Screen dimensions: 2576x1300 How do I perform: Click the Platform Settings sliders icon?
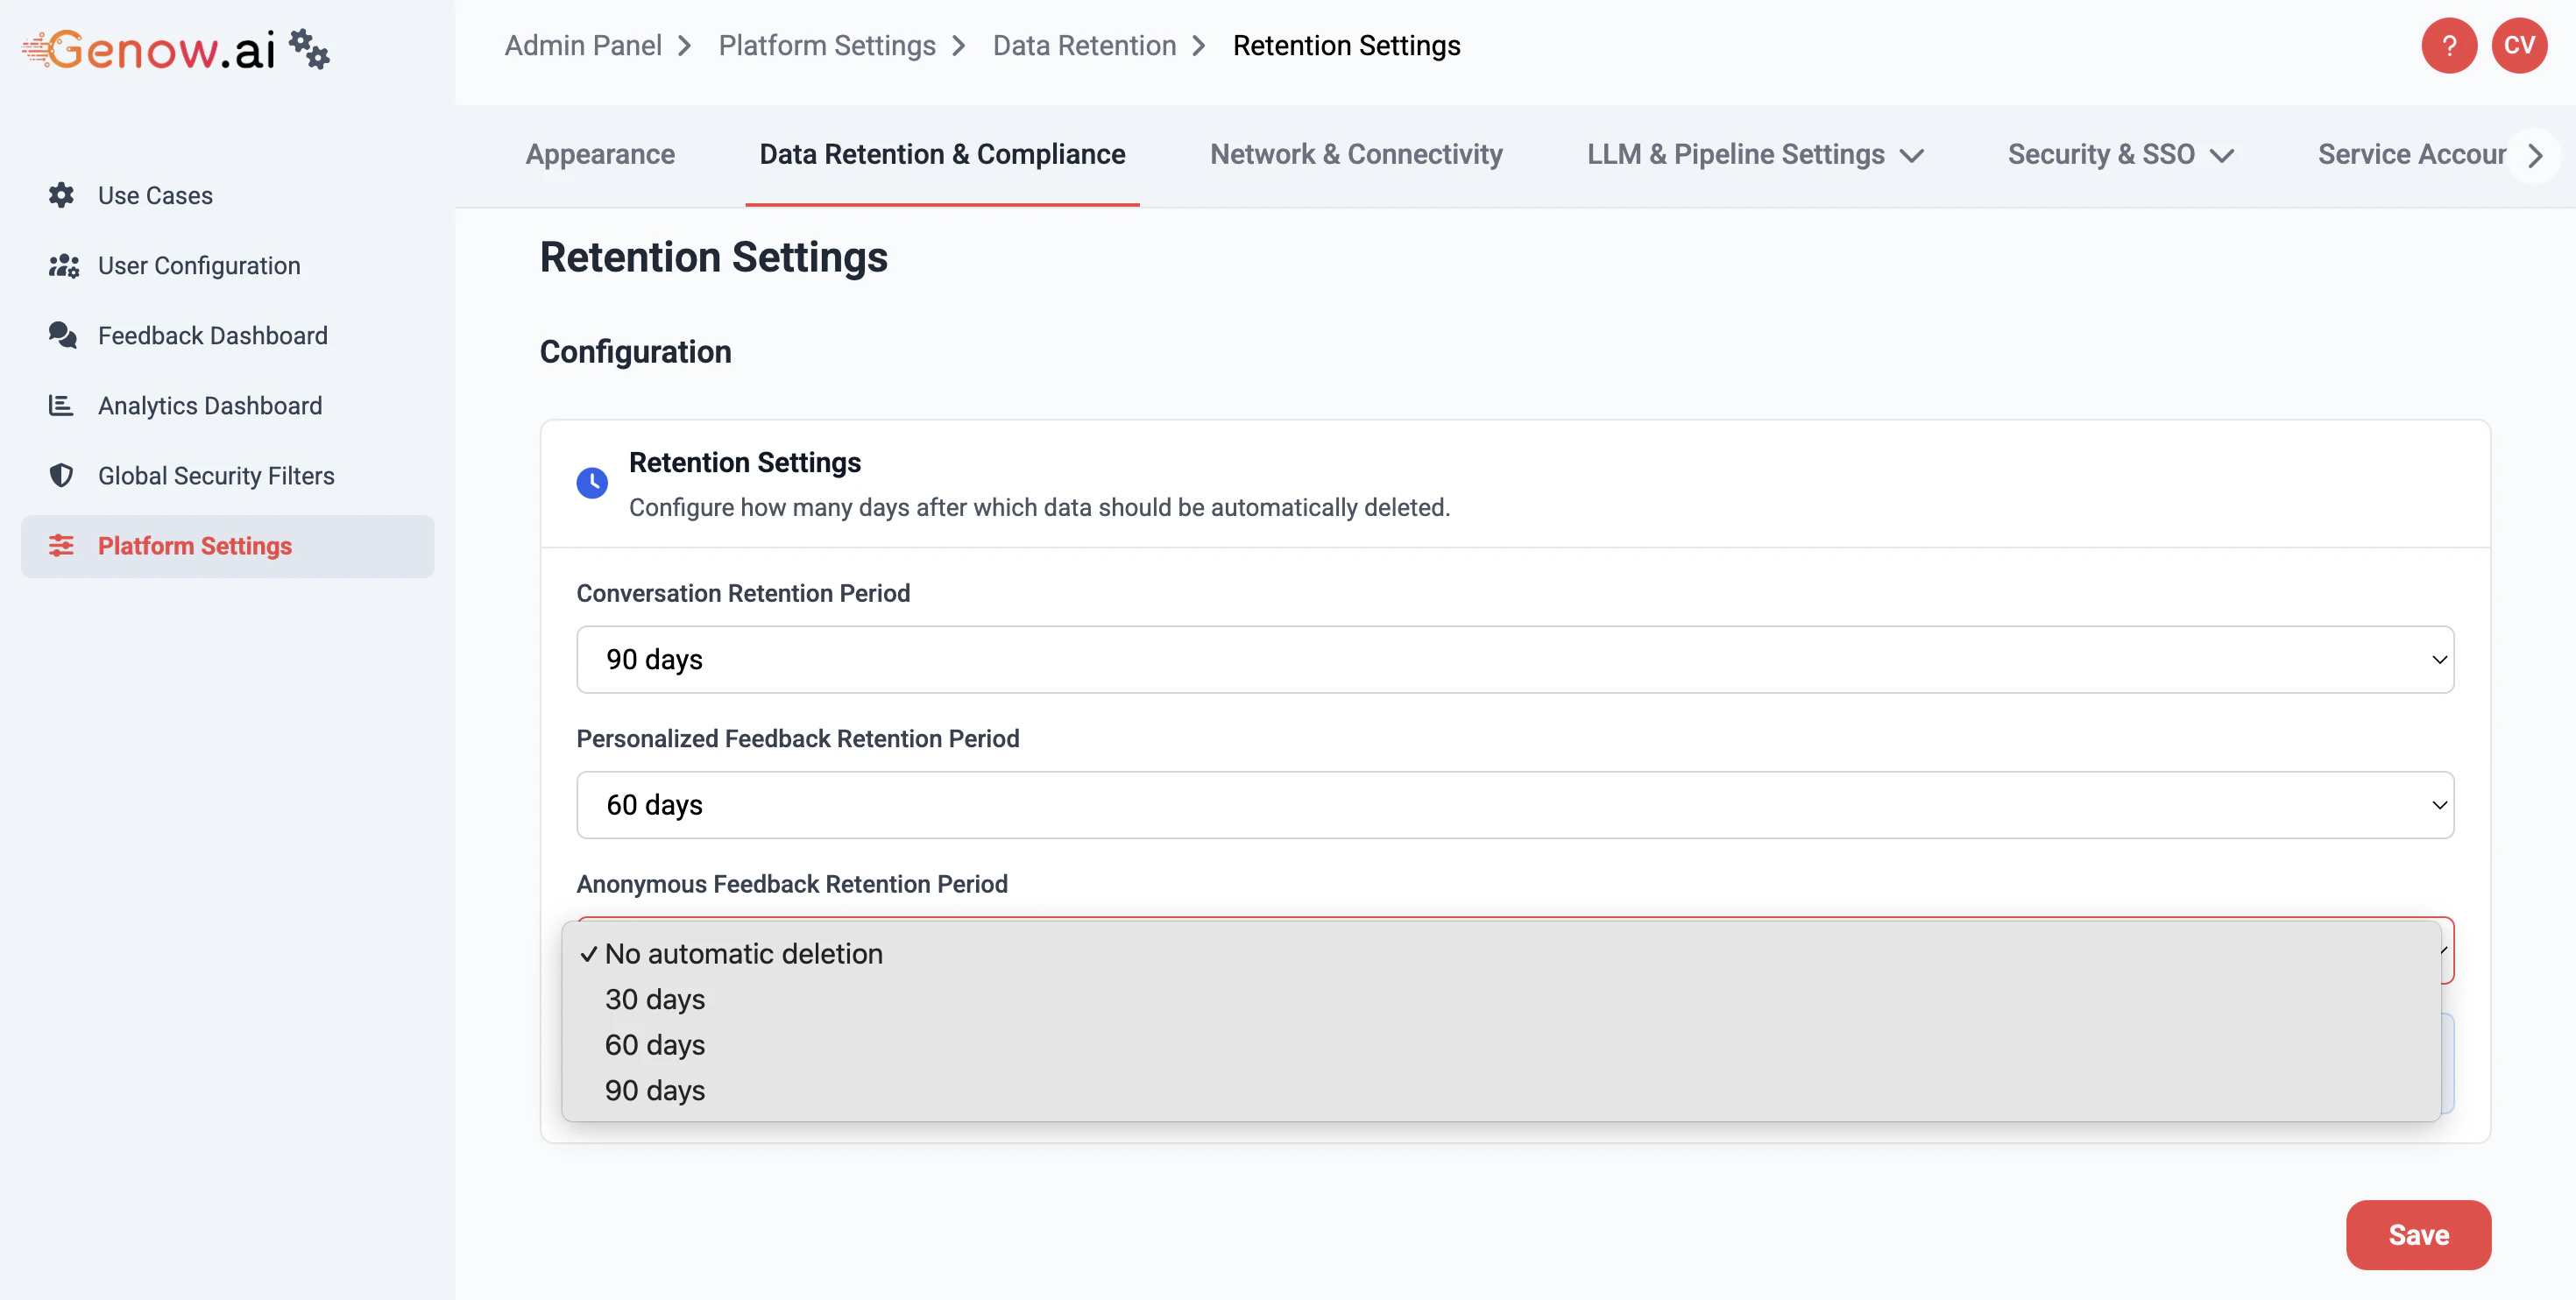pos(61,545)
